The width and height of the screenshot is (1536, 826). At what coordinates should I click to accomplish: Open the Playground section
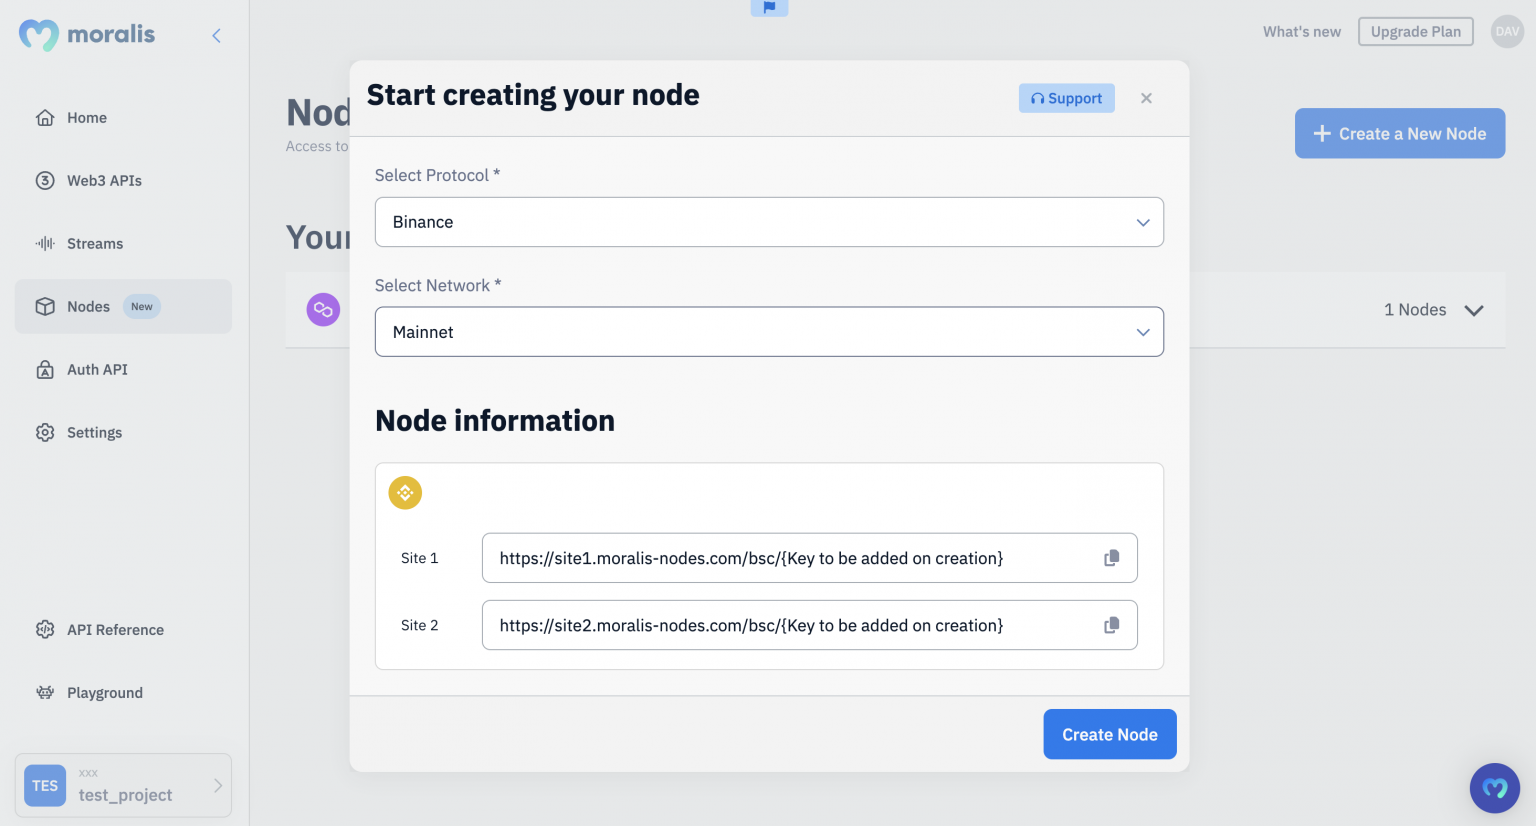pyautogui.click(x=103, y=692)
